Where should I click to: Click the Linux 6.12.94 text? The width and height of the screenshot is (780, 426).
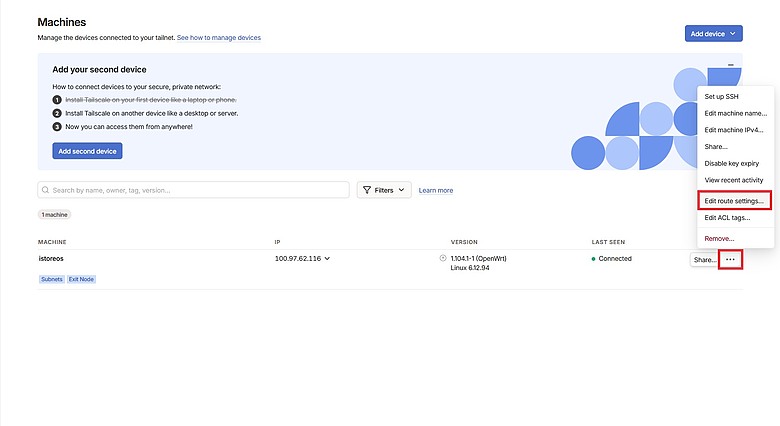click(470, 268)
